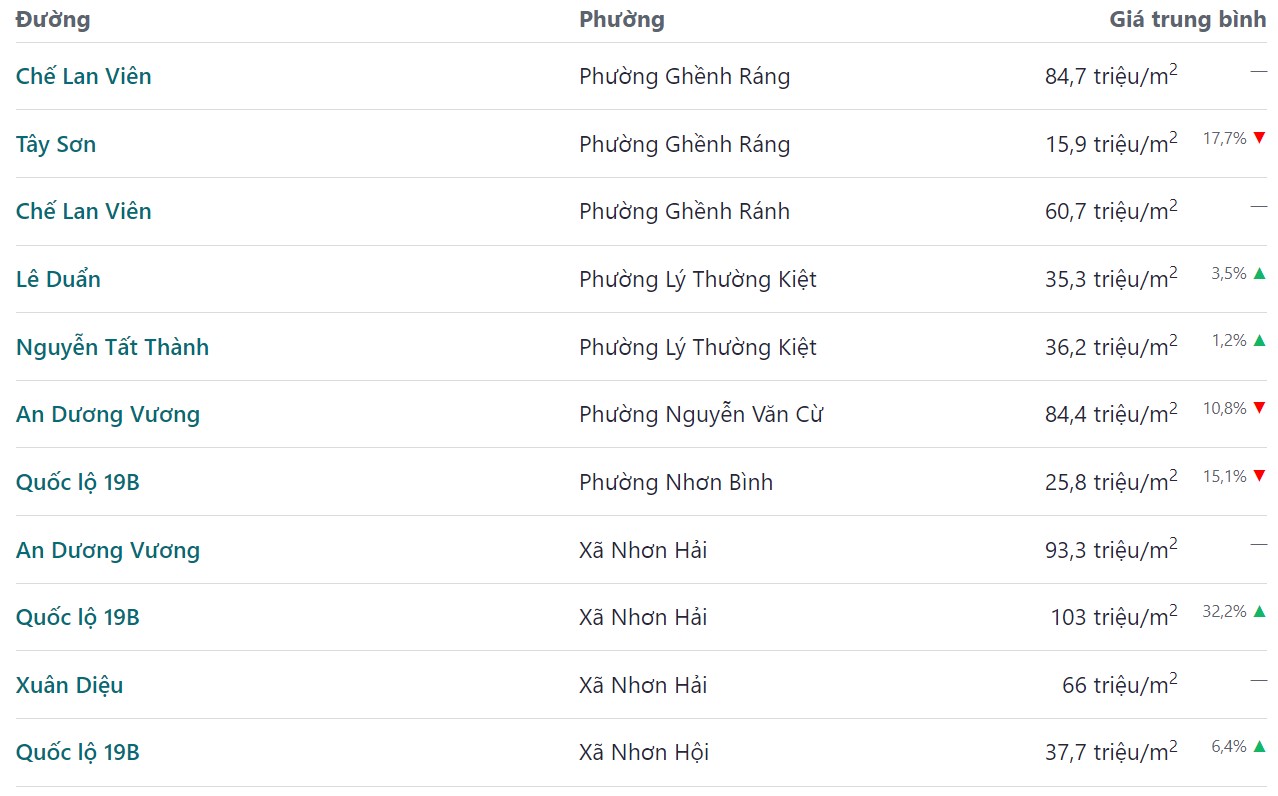Open Quốc lộ 19B link in Nhơn Bình

[x=78, y=482]
